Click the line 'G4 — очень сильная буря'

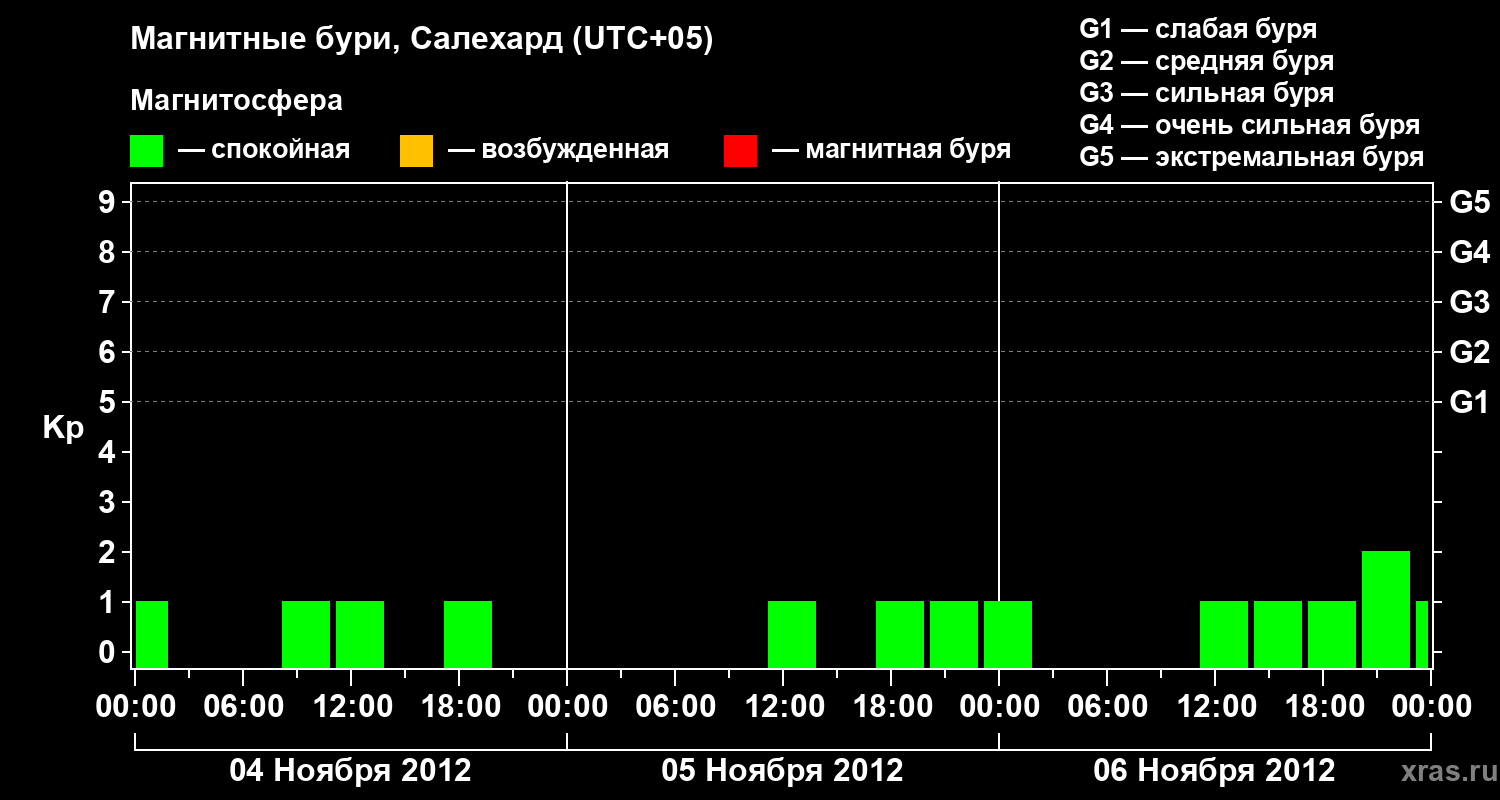(x=1250, y=125)
